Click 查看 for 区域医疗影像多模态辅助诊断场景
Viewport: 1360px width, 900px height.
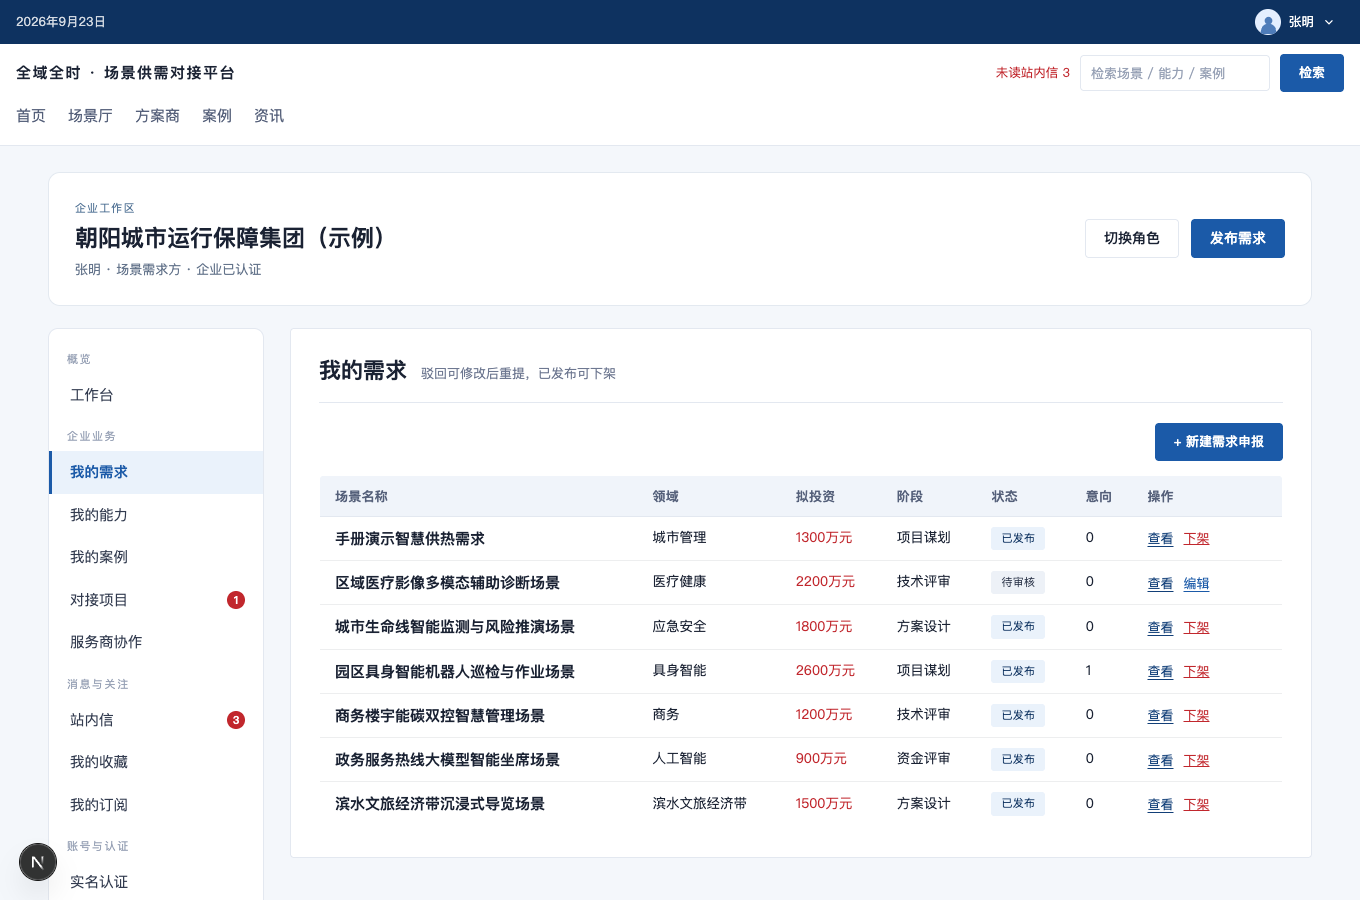click(x=1160, y=583)
